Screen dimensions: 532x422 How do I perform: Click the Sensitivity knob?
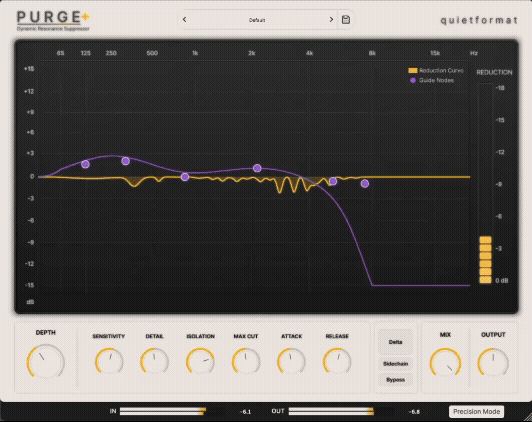pos(109,361)
